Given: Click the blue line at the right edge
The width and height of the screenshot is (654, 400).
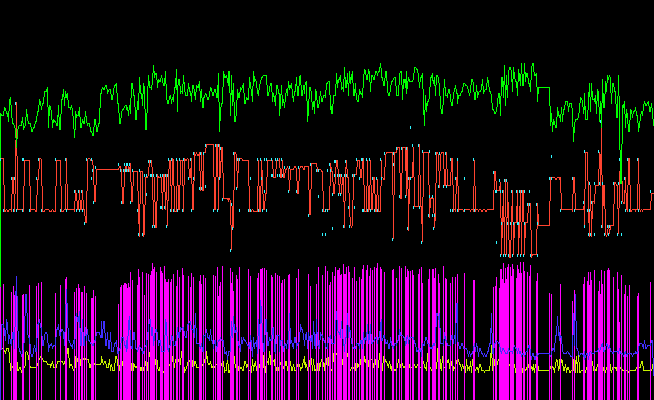Looking at the screenshot, I should (650, 350).
